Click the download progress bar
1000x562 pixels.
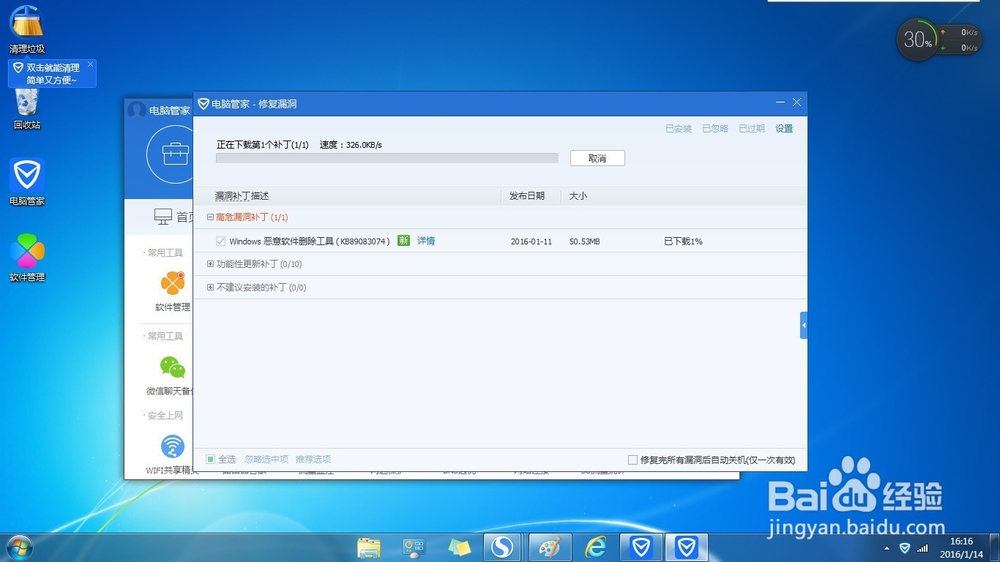[x=386, y=158]
